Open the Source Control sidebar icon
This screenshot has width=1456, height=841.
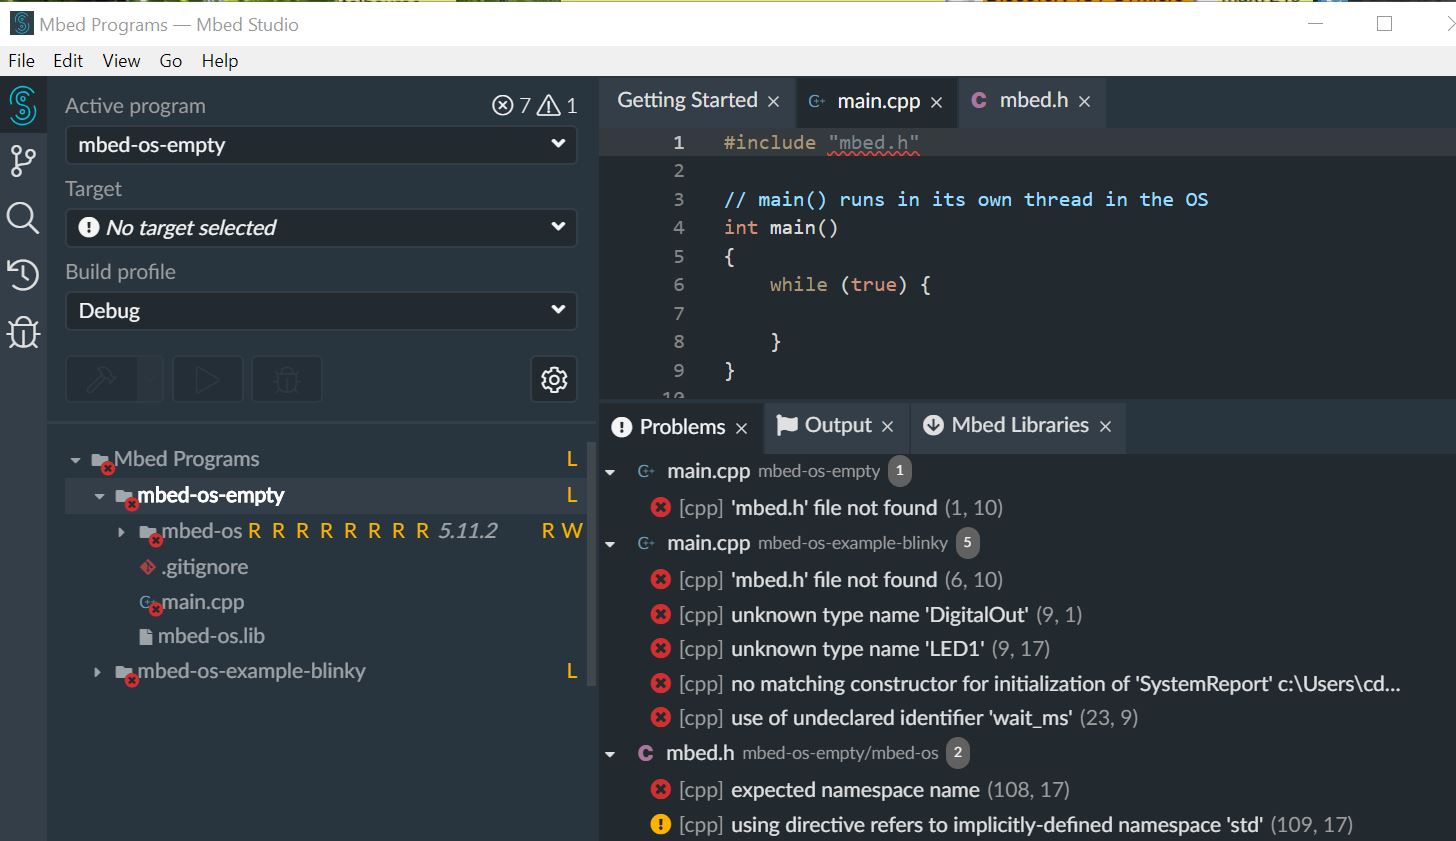[x=23, y=161]
